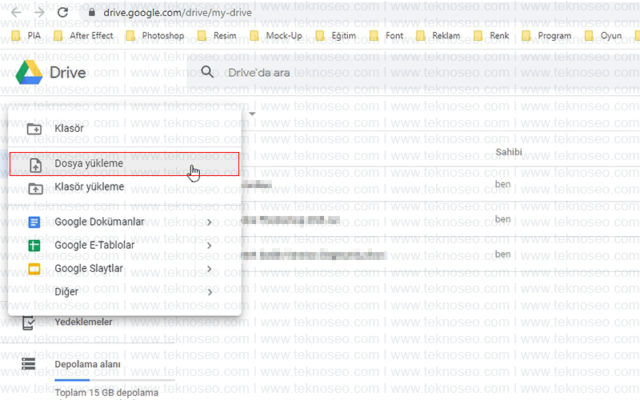Screen dimensions: 640x400
Task: Click the storage usage progress bar
Action: 115,380
